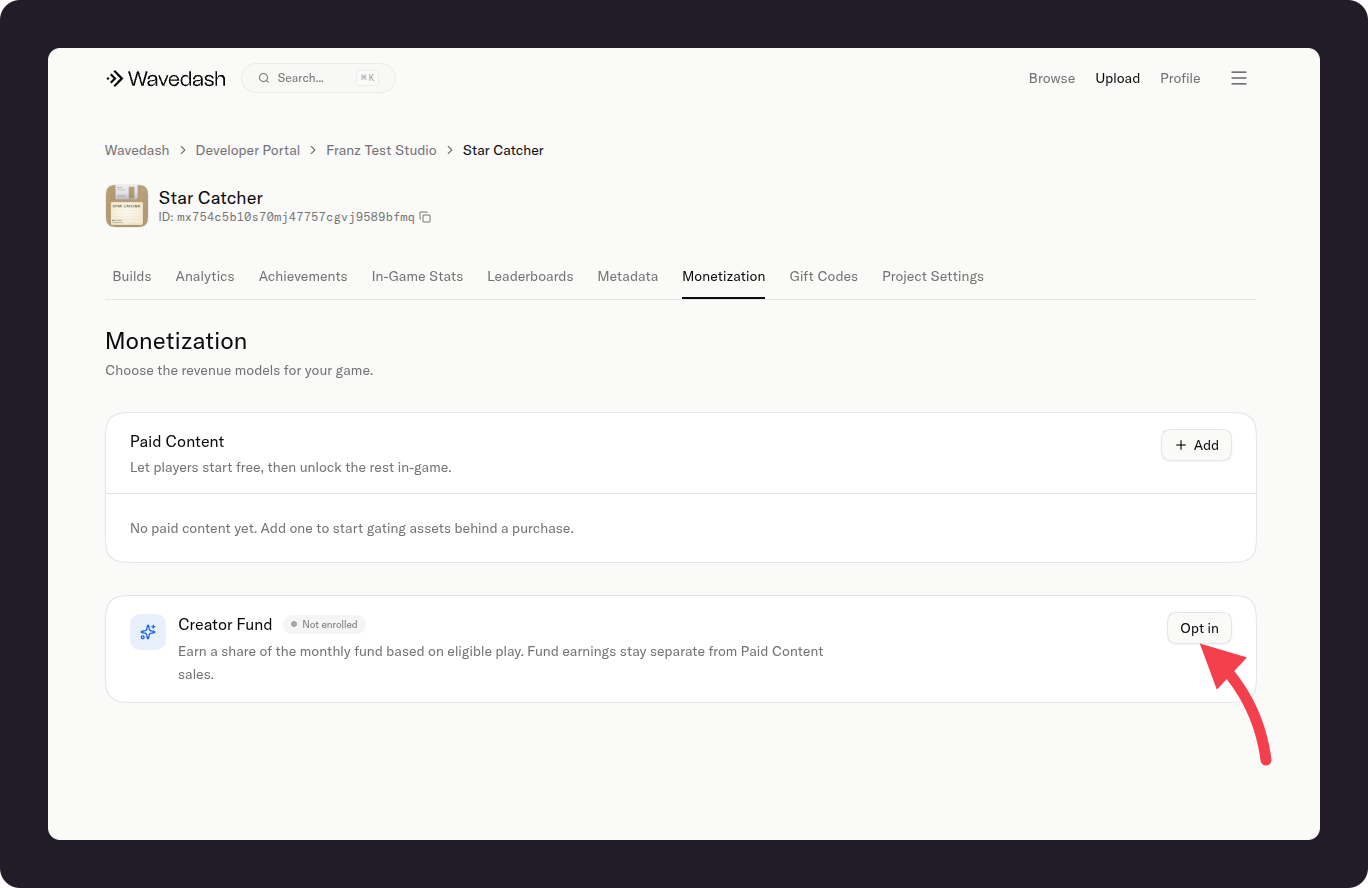Open Profile in top navigation
The width and height of the screenshot is (1368, 888).
(x=1180, y=78)
